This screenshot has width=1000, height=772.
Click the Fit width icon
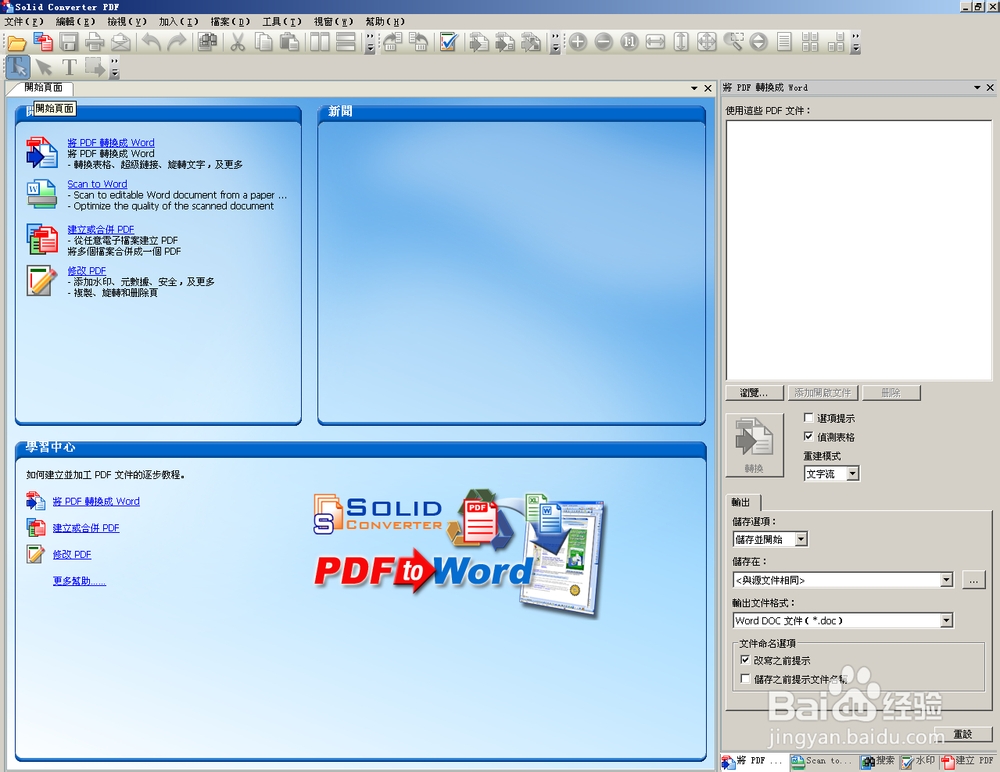point(655,43)
